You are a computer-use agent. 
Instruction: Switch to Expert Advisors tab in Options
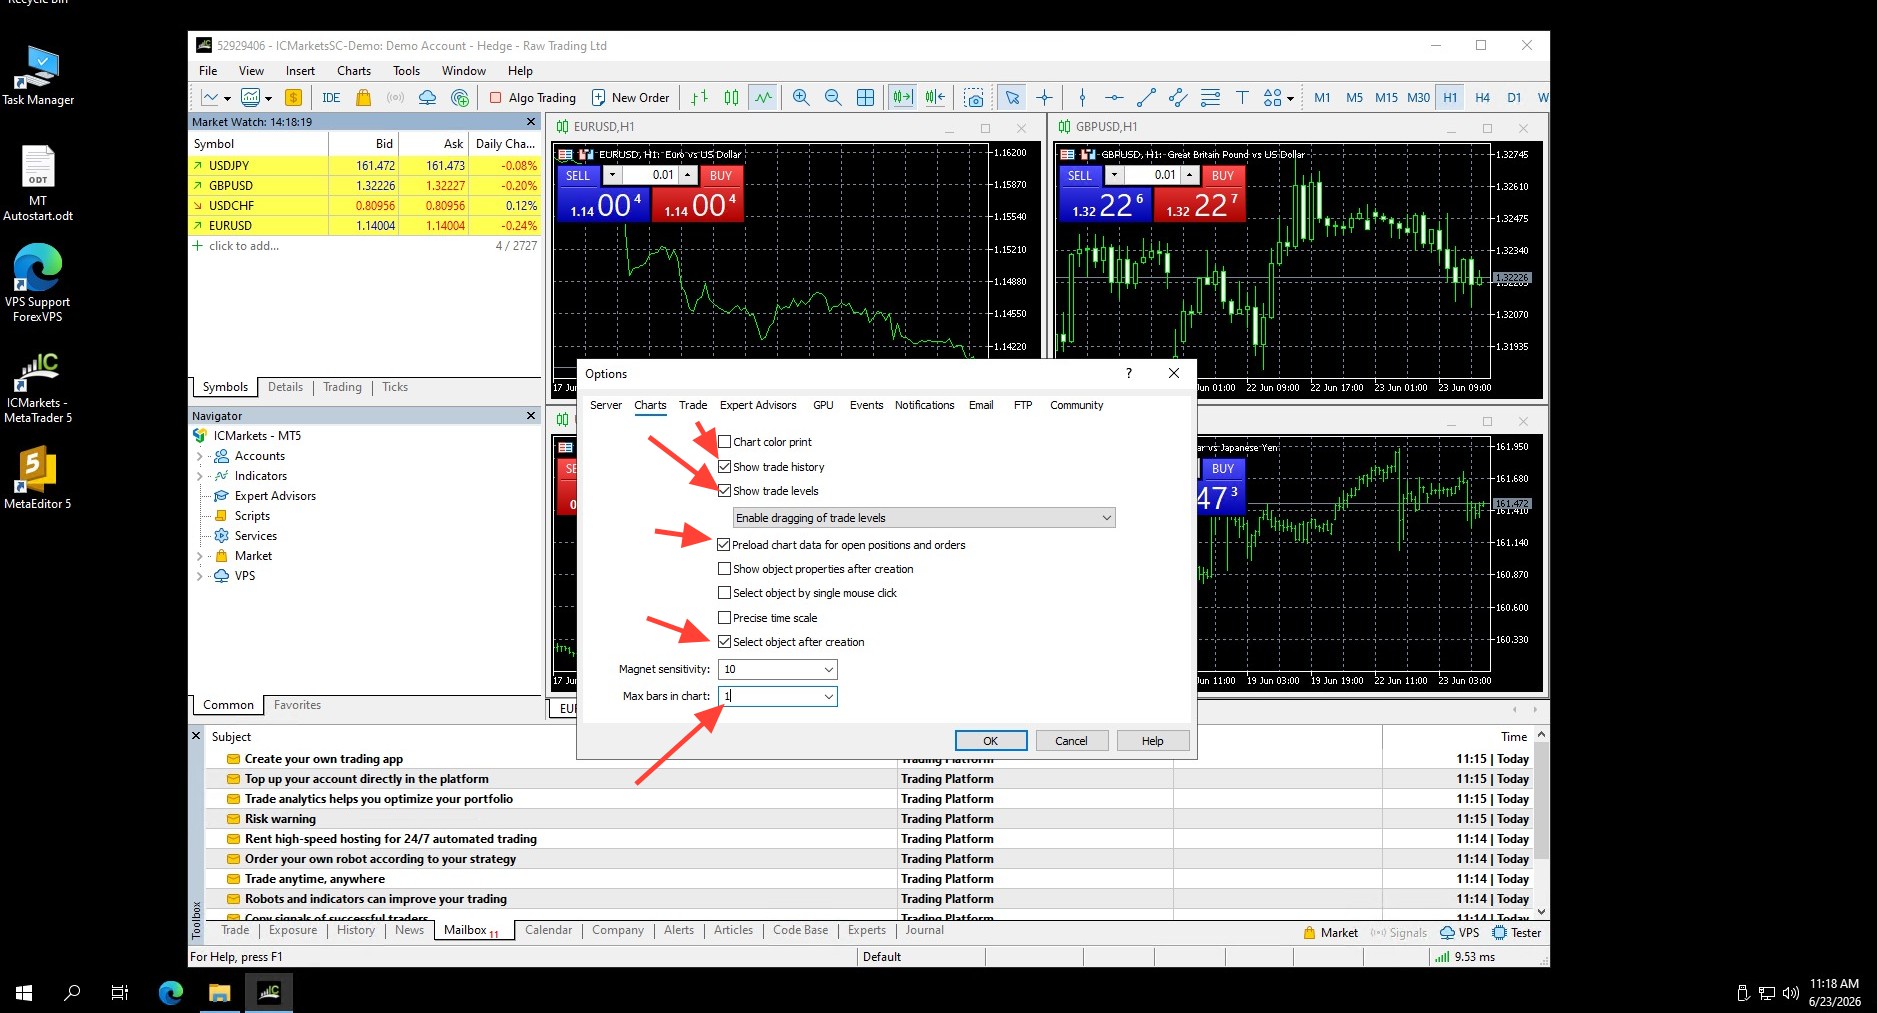[758, 405]
